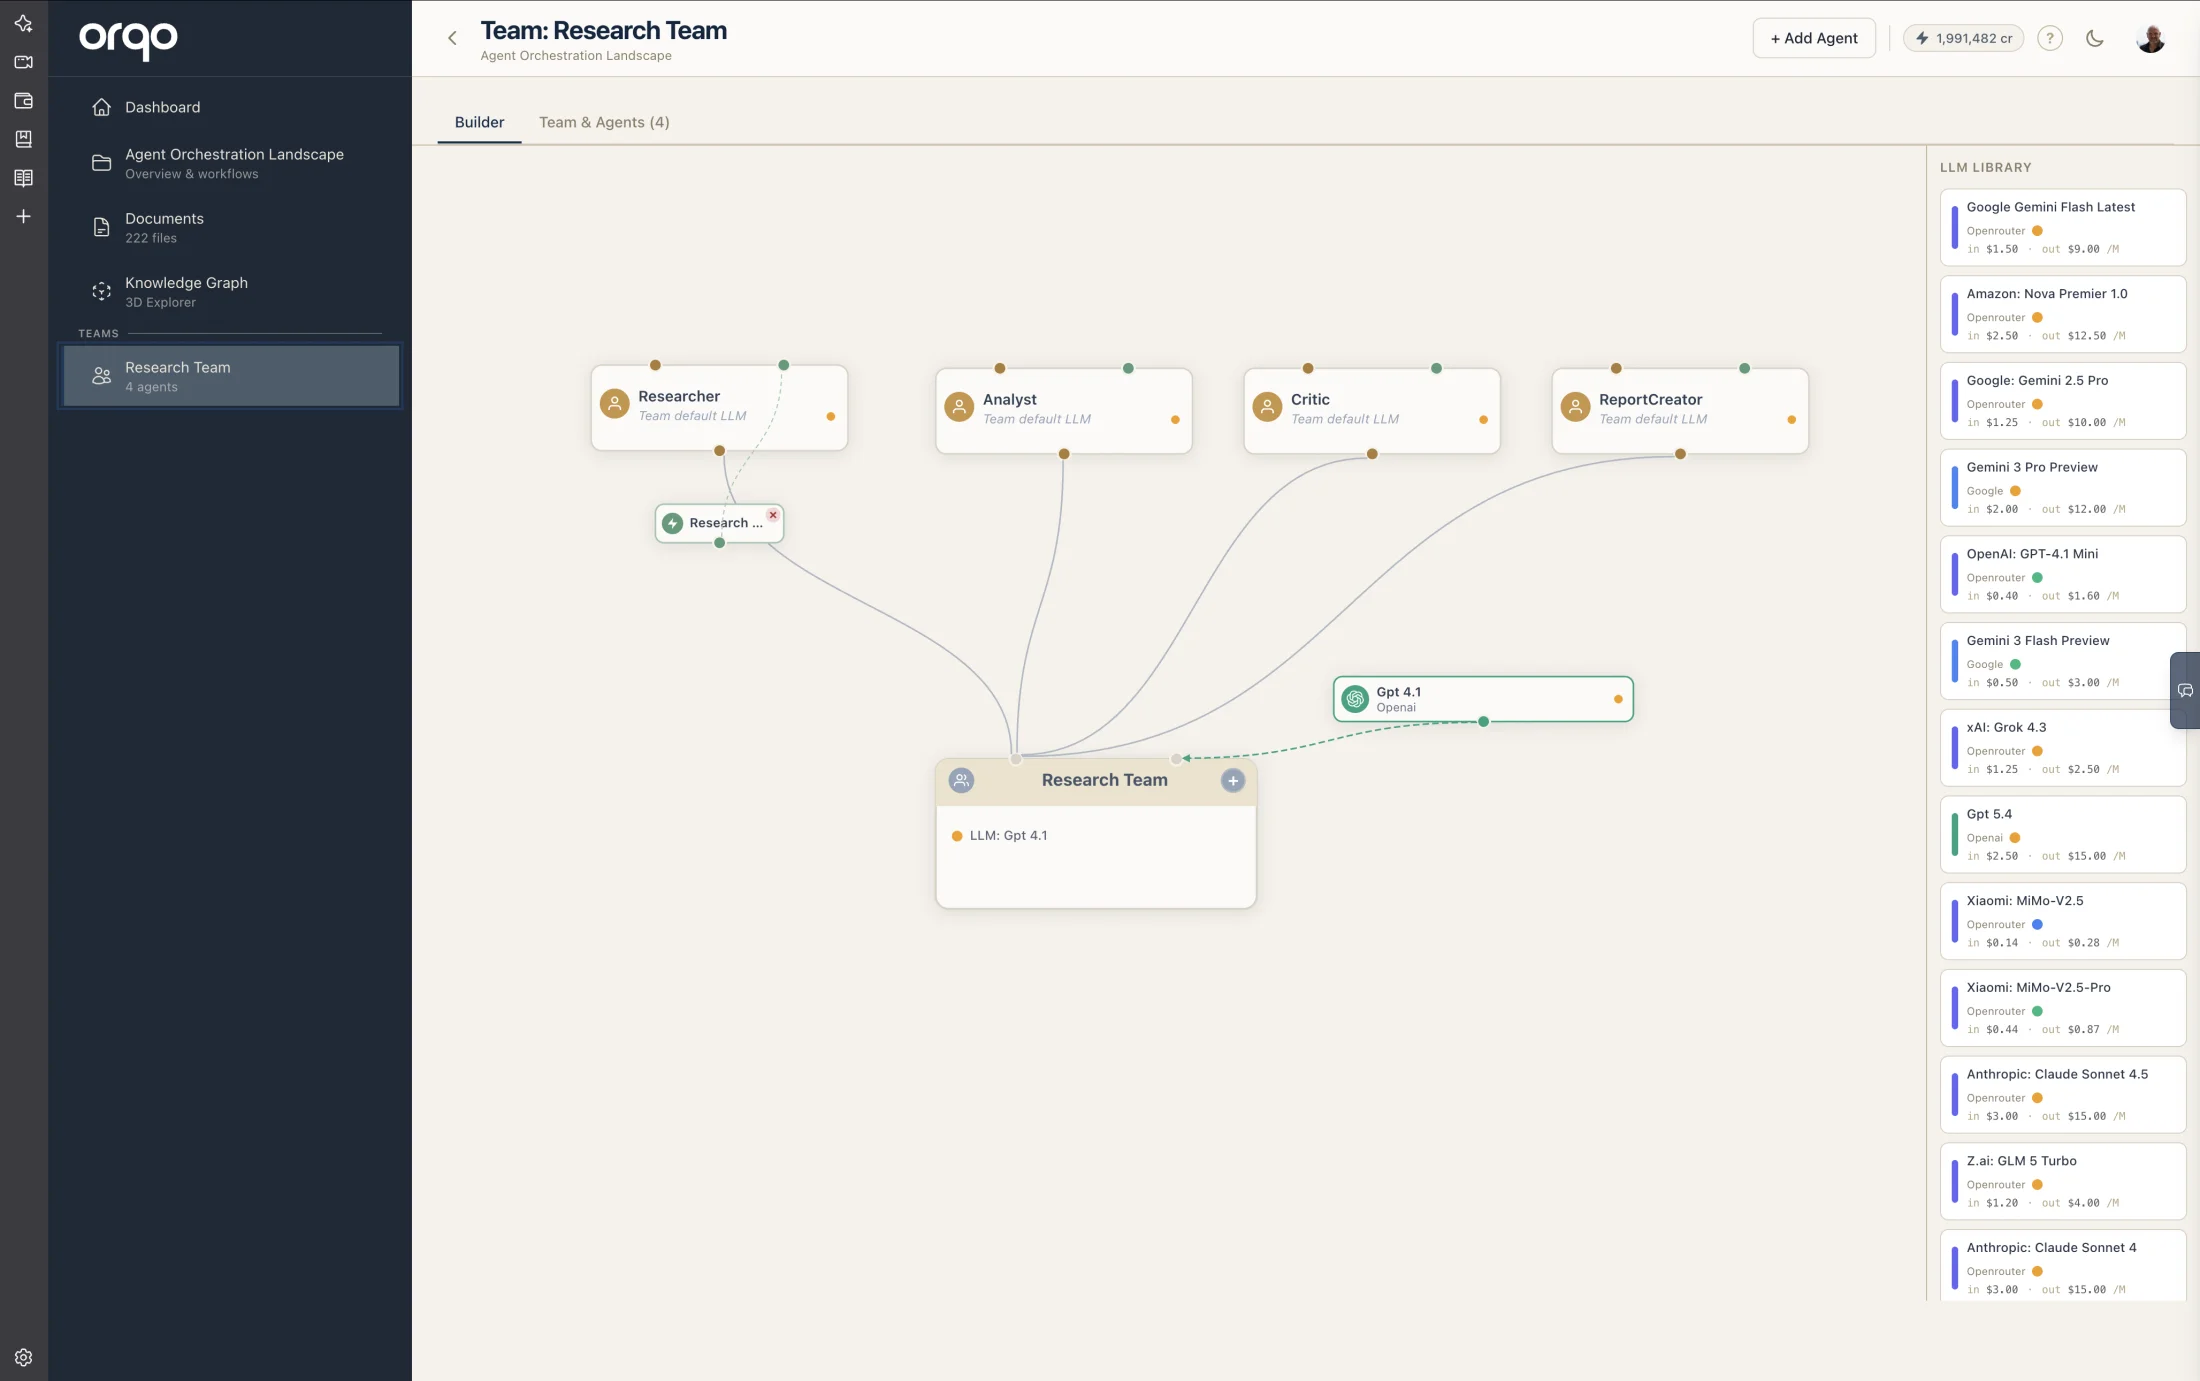The image size is (2200, 1381).
Task: Click the Research Team node title
Action: (x=1104, y=780)
